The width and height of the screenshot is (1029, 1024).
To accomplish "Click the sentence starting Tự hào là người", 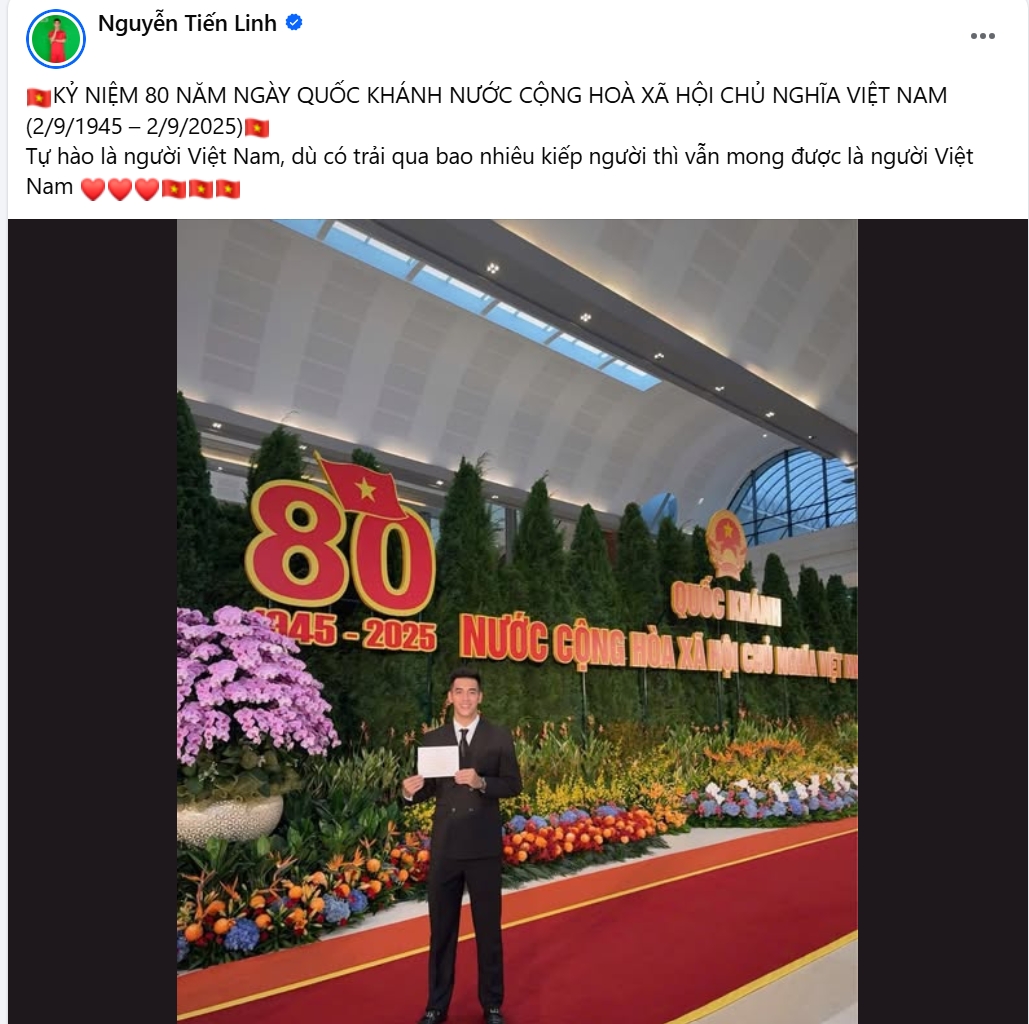I will (x=499, y=171).
